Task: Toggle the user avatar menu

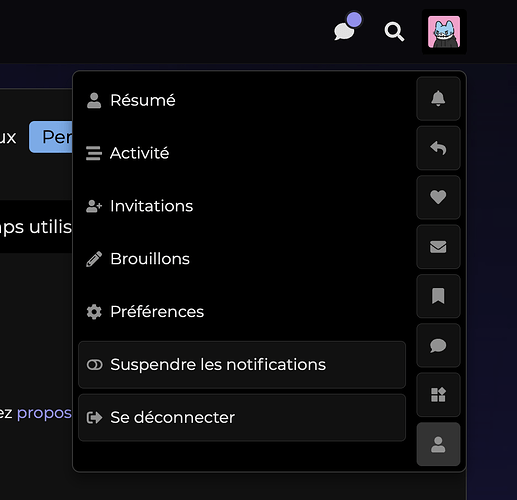Action: 444,32
